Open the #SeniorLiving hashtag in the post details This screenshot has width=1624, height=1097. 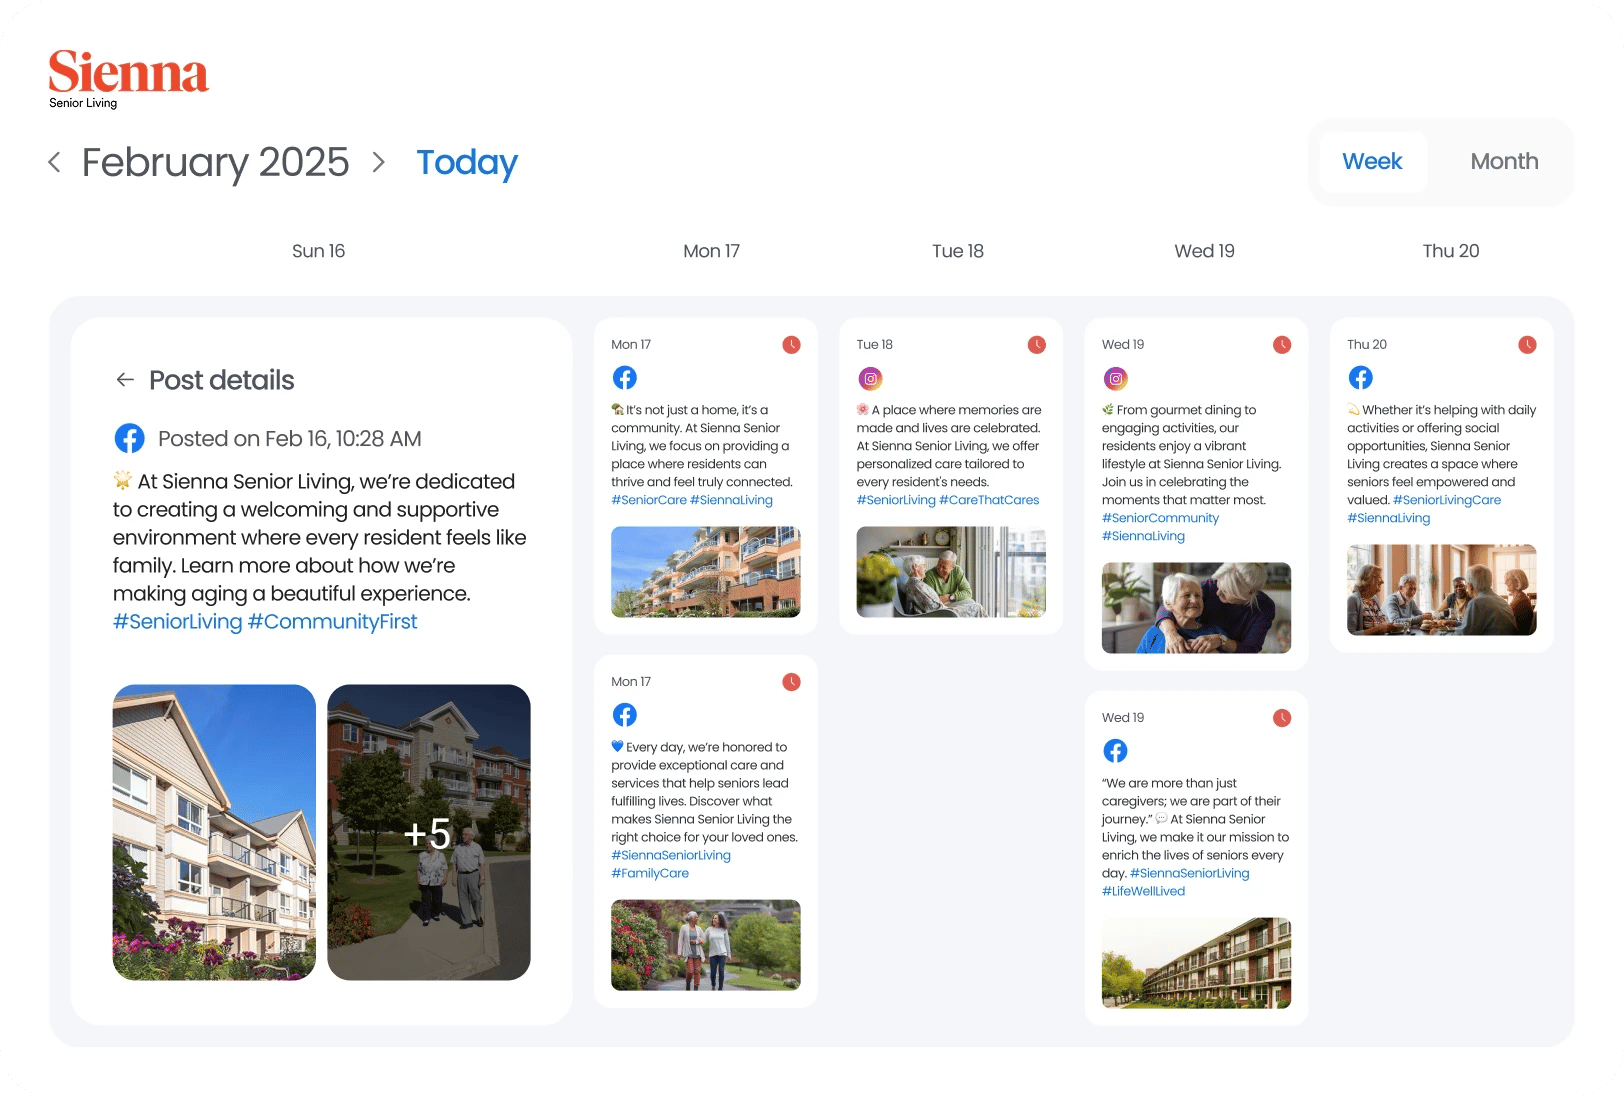178,621
